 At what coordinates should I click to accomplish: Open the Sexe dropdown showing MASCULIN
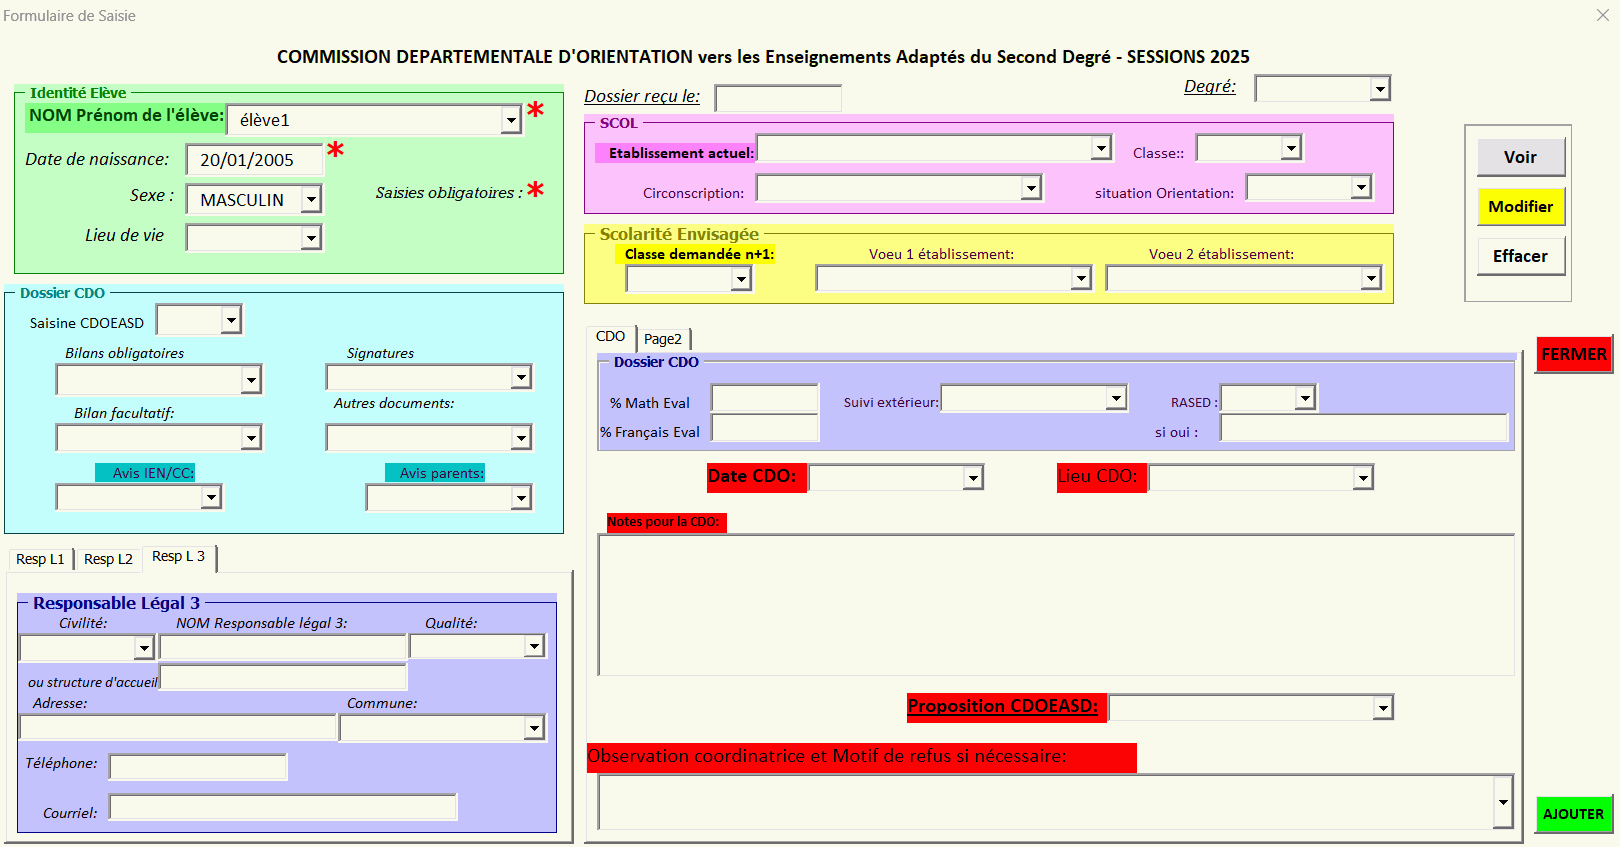point(311,200)
